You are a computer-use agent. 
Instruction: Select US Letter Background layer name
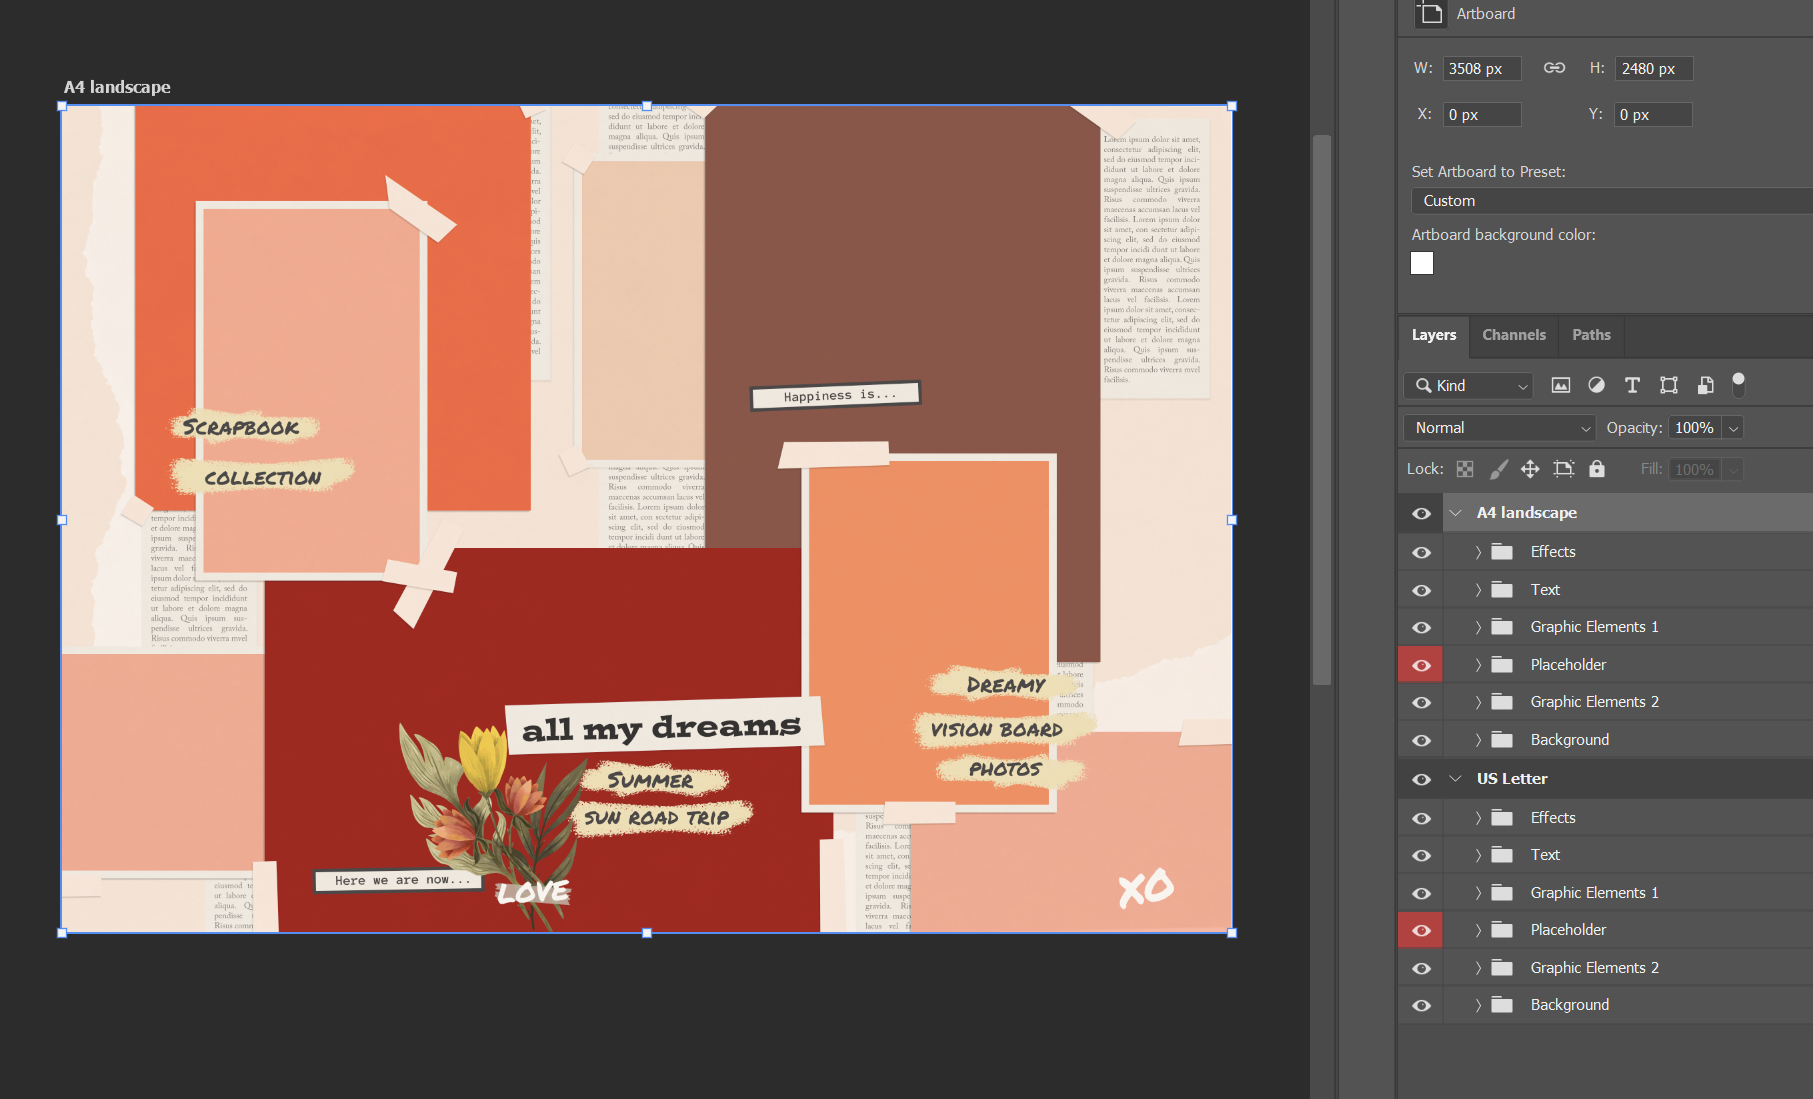(x=1569, y=1005)
